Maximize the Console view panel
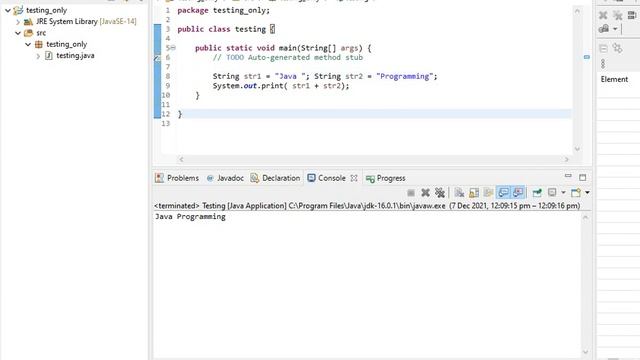 coord(582,178)
